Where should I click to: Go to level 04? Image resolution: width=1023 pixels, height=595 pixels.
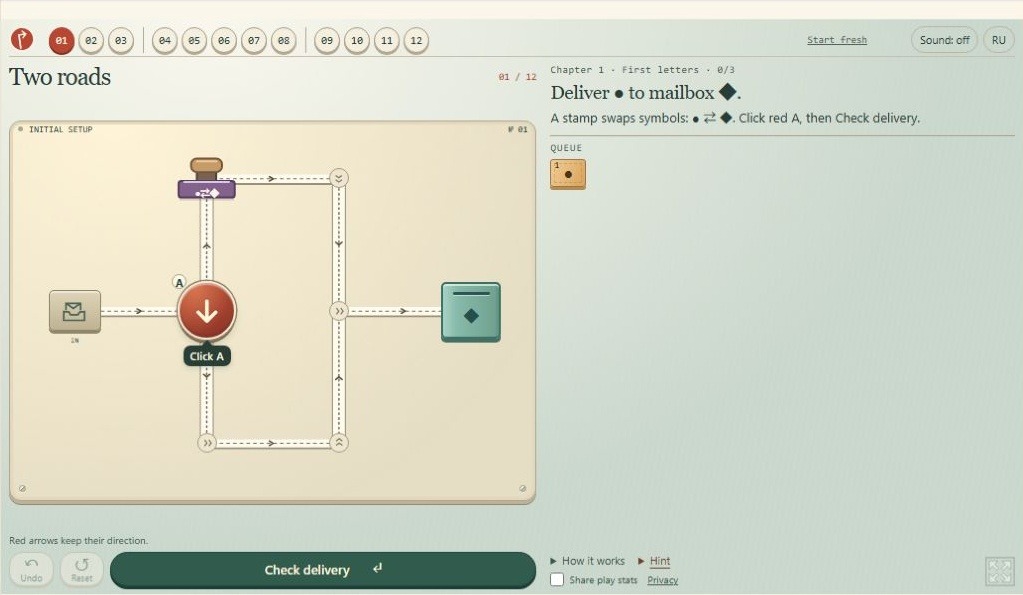tap(165, 40)
